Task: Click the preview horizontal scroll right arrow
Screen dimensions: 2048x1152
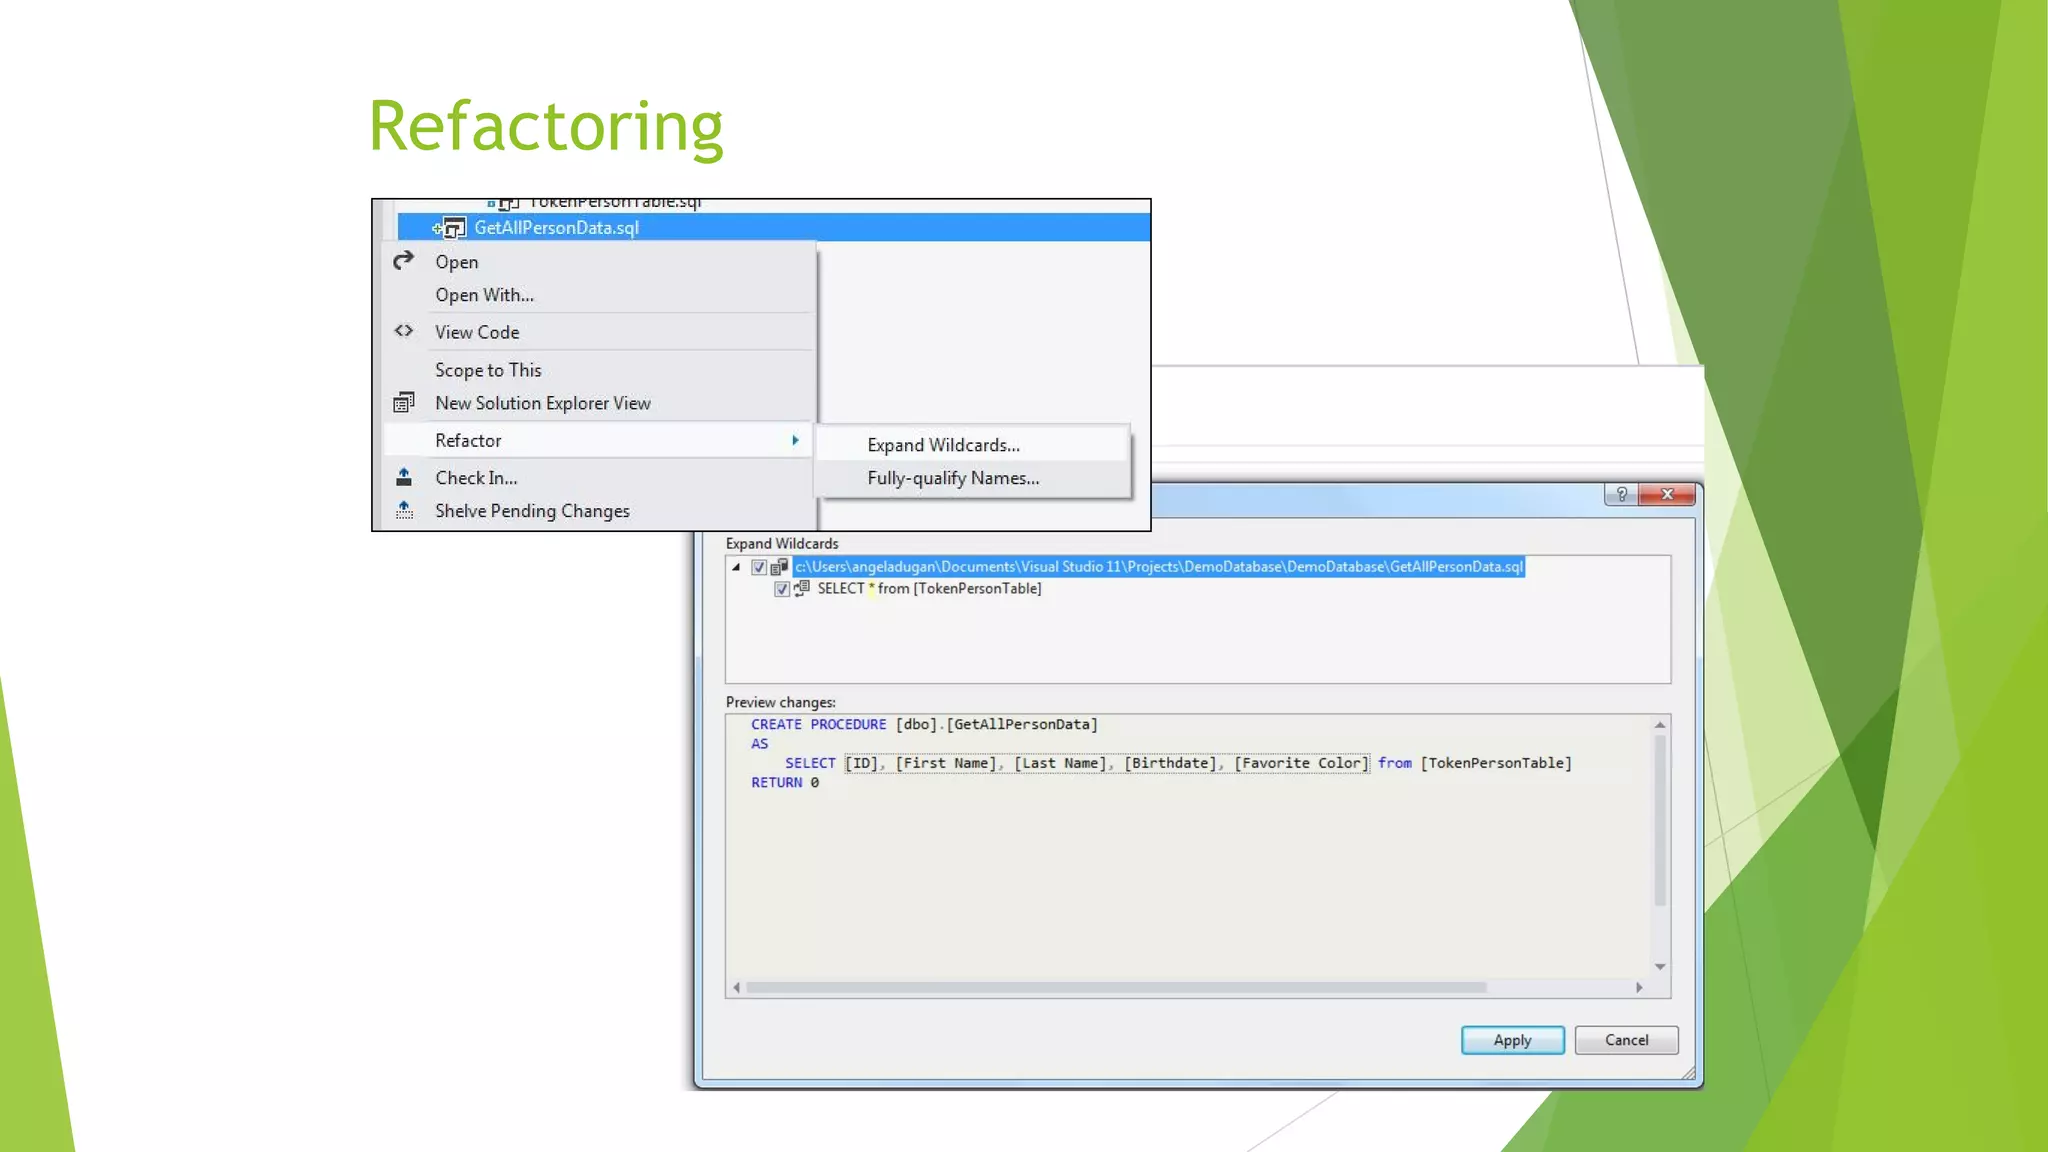Action: [x=1639, y=987]
